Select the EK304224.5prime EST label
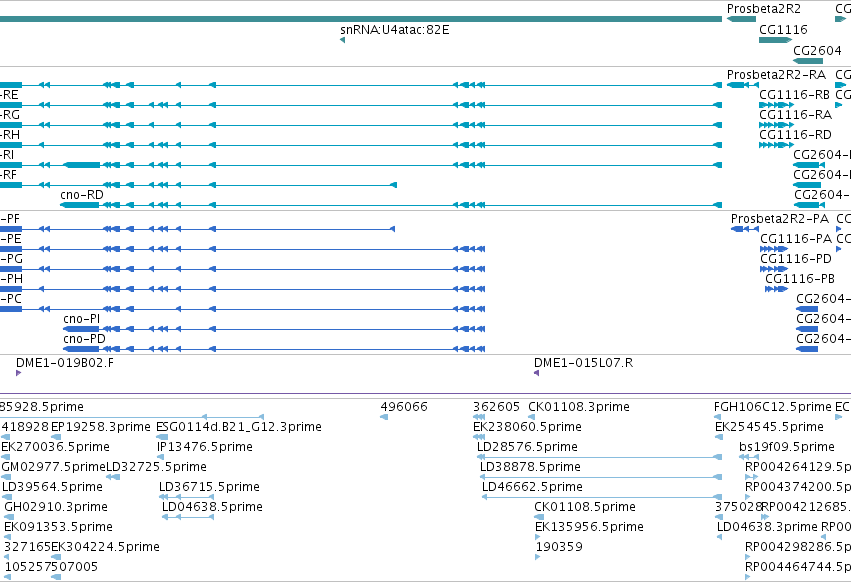 pyautogui.click(x=105, y=547)
